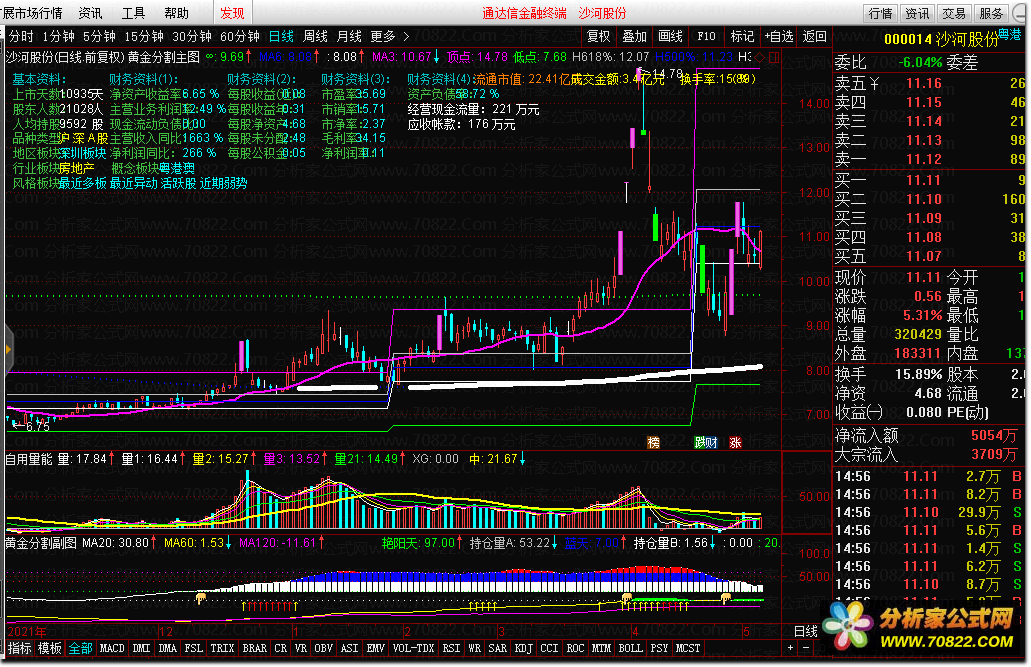Select 60分钟 period
This screenshot has width=1031, height=667.
(x=239, y=36)
